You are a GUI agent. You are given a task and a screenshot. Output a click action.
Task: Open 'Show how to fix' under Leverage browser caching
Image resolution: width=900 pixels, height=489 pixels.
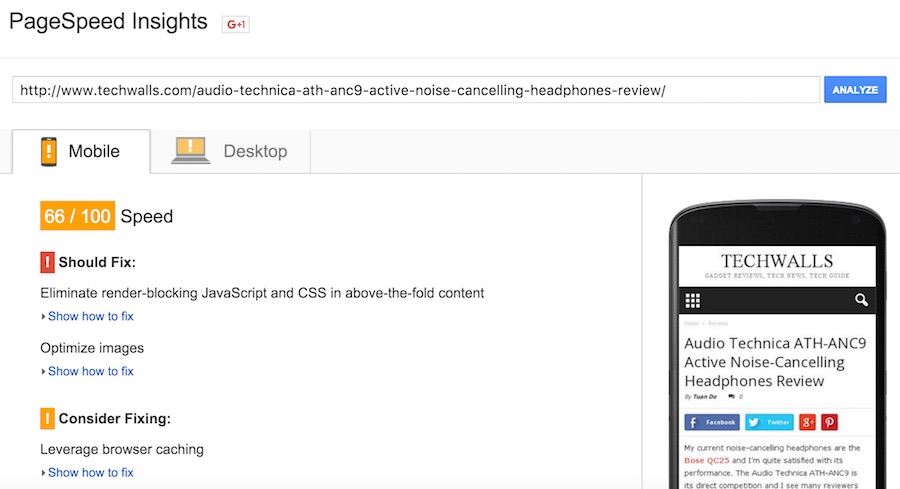coord(91,472)
